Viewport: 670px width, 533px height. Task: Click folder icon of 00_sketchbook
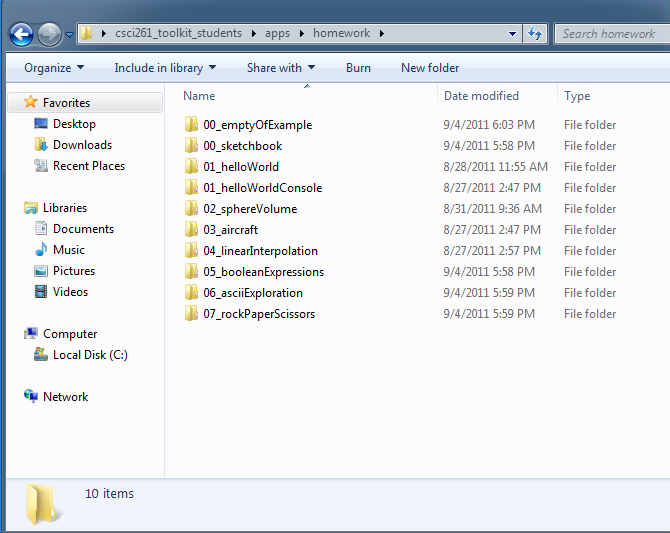[x=191, y=145]
